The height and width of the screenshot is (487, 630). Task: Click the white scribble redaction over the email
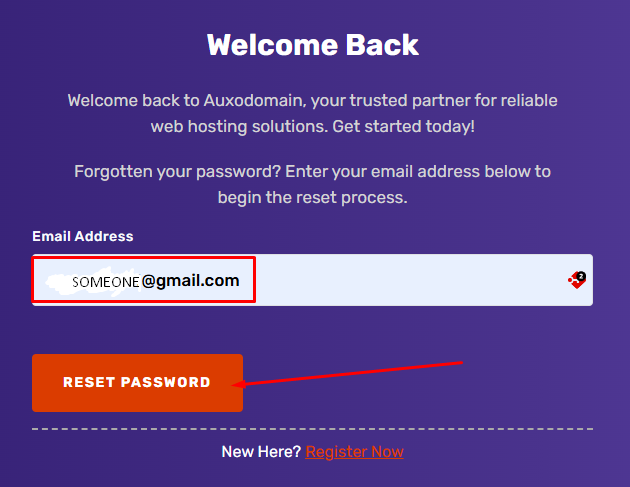click(92, 281)
